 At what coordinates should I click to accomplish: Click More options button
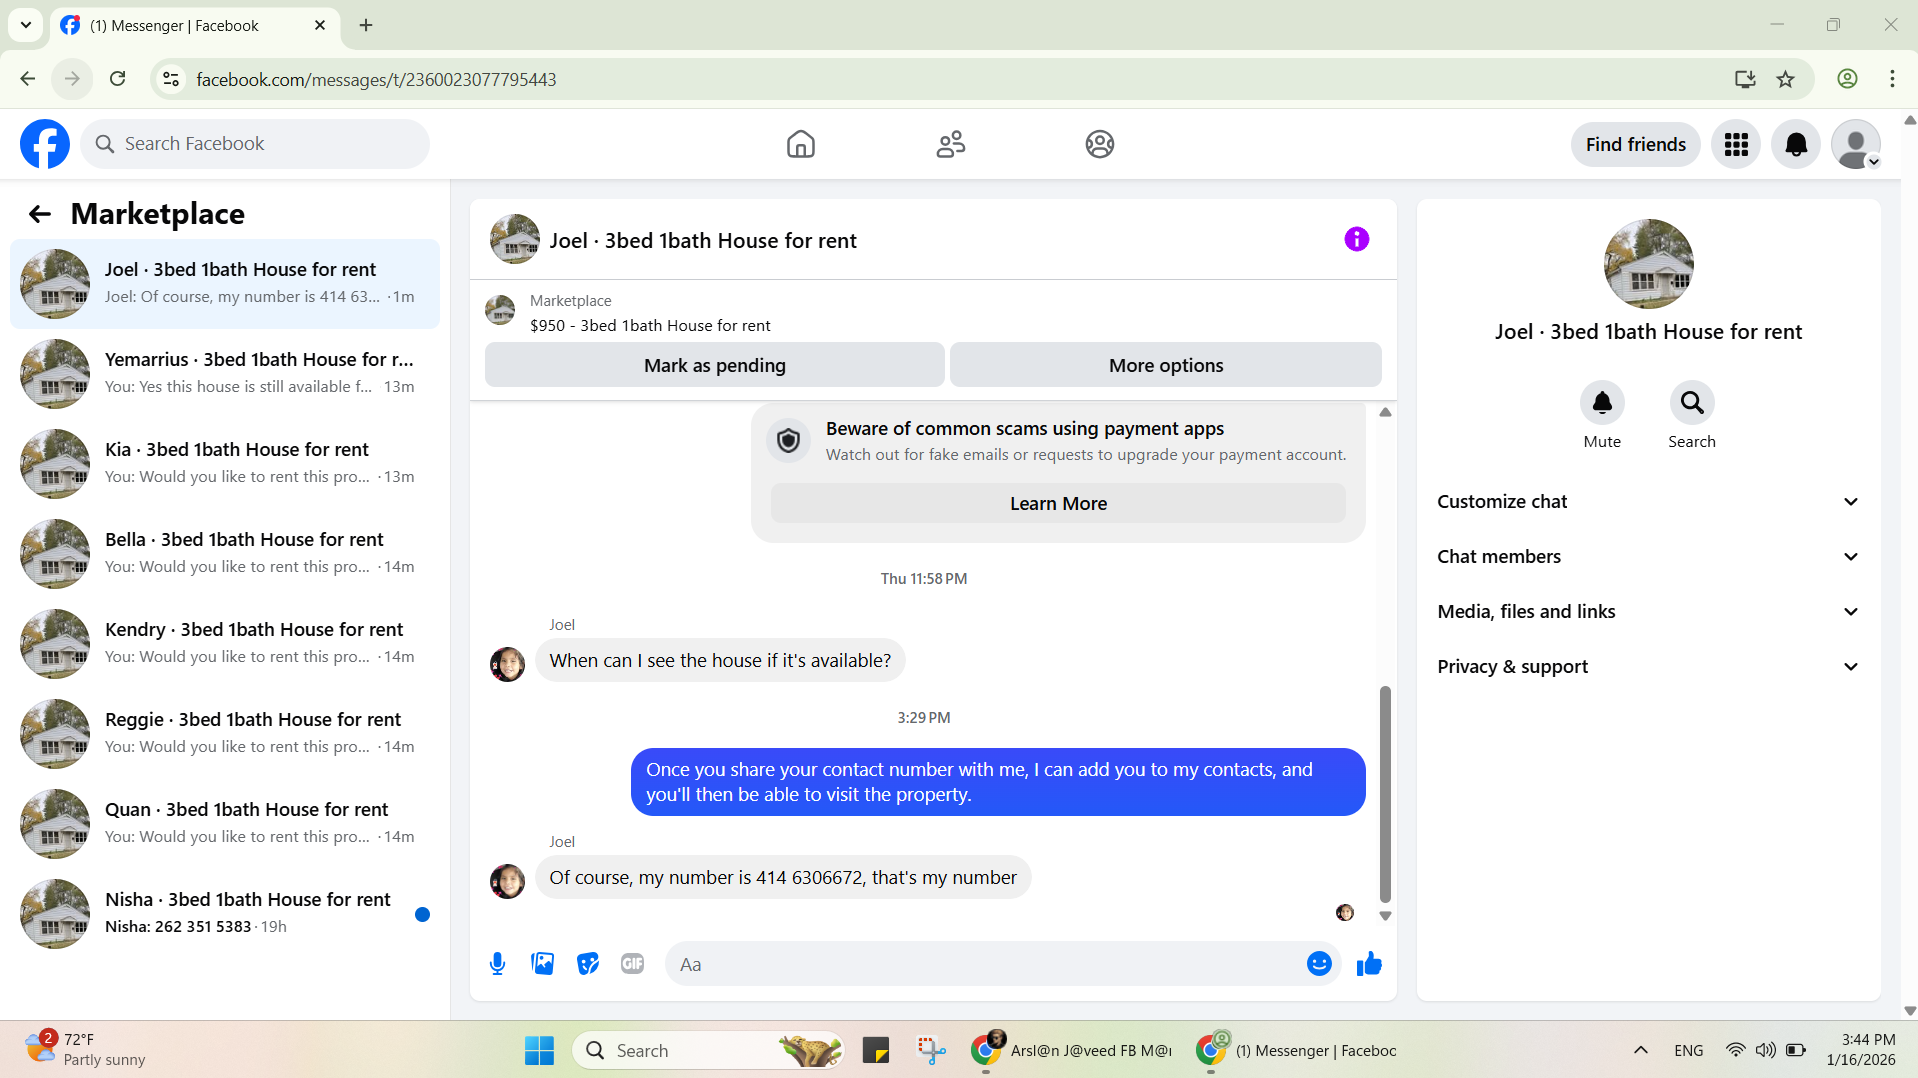tap(1165, 365)
